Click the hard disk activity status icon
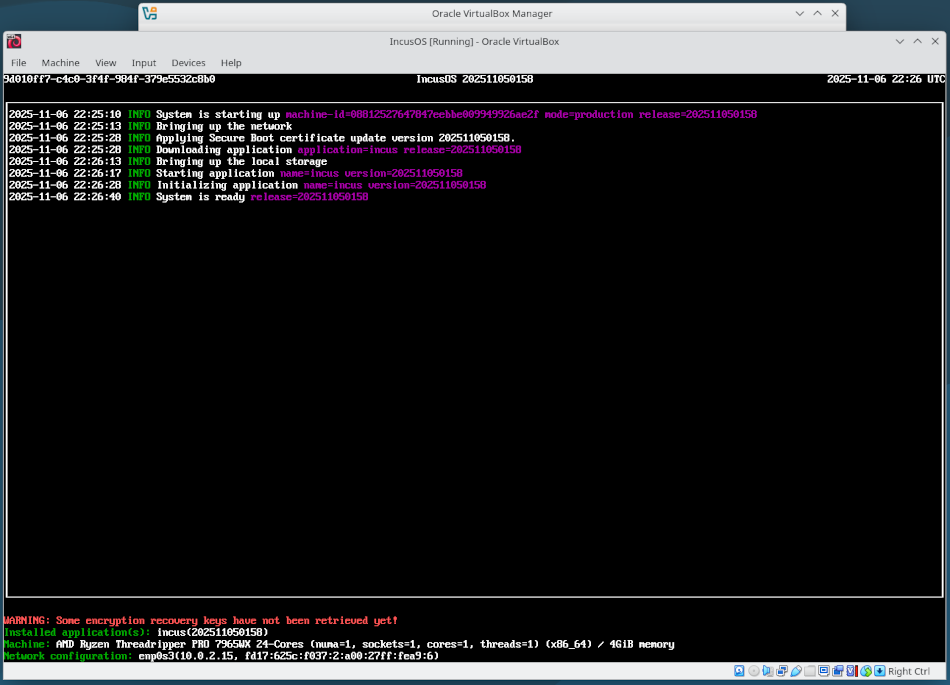The height and width of the screenshot is (685, 950). tap(738, 670)
